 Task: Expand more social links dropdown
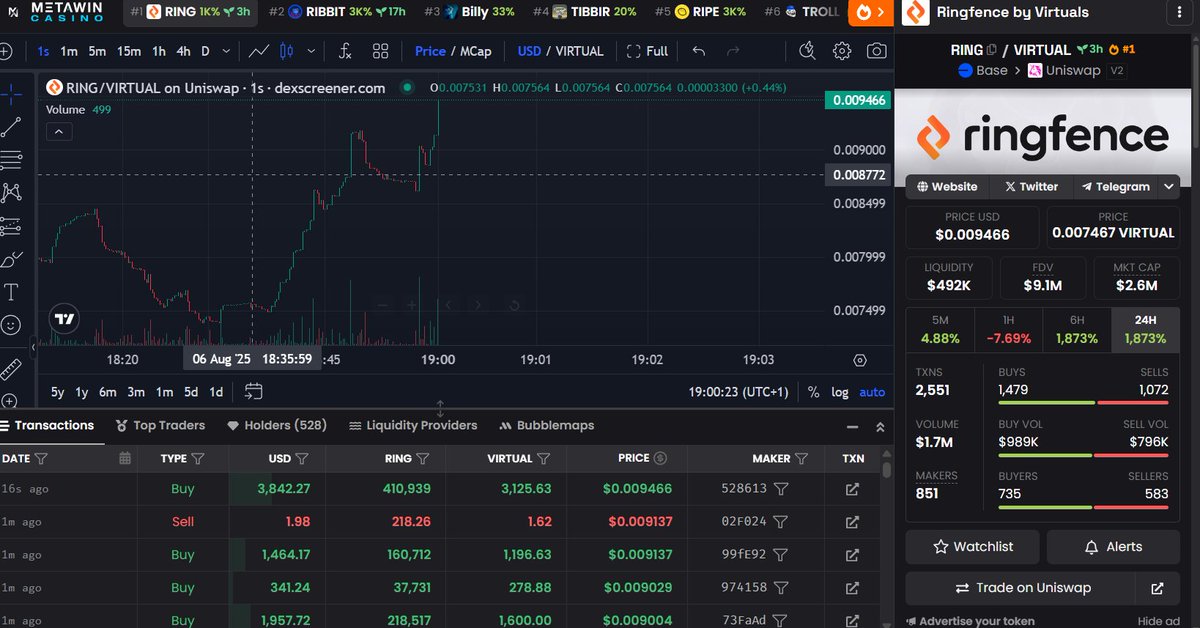1168,186
